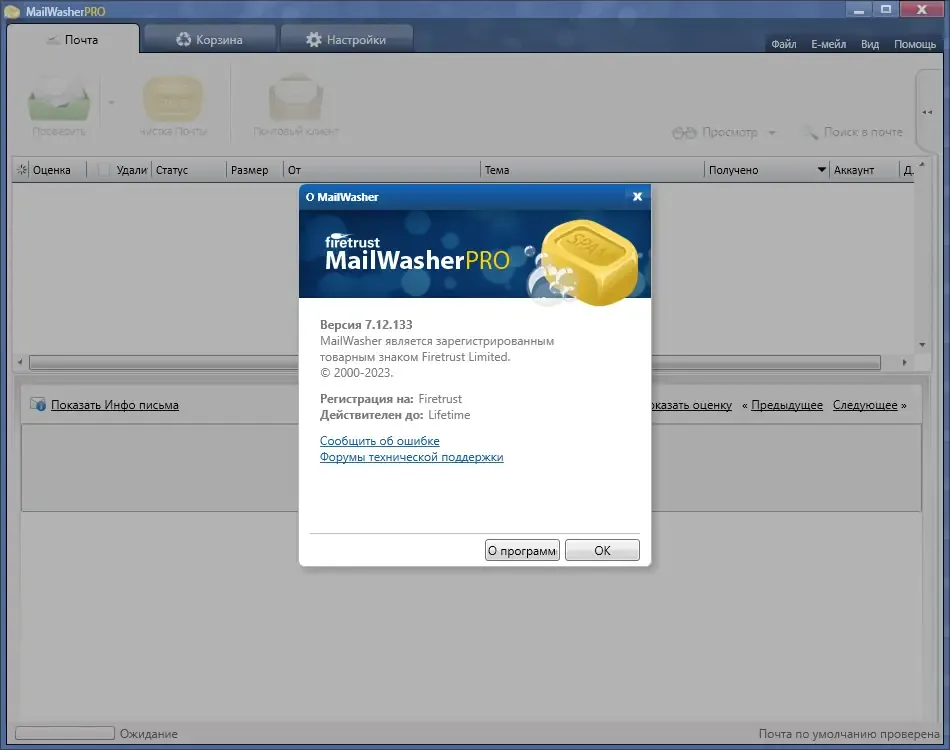Open Форумы технической поддержки link
The height and width of the screenshot is (750, 950).
(x=411, y=457)
